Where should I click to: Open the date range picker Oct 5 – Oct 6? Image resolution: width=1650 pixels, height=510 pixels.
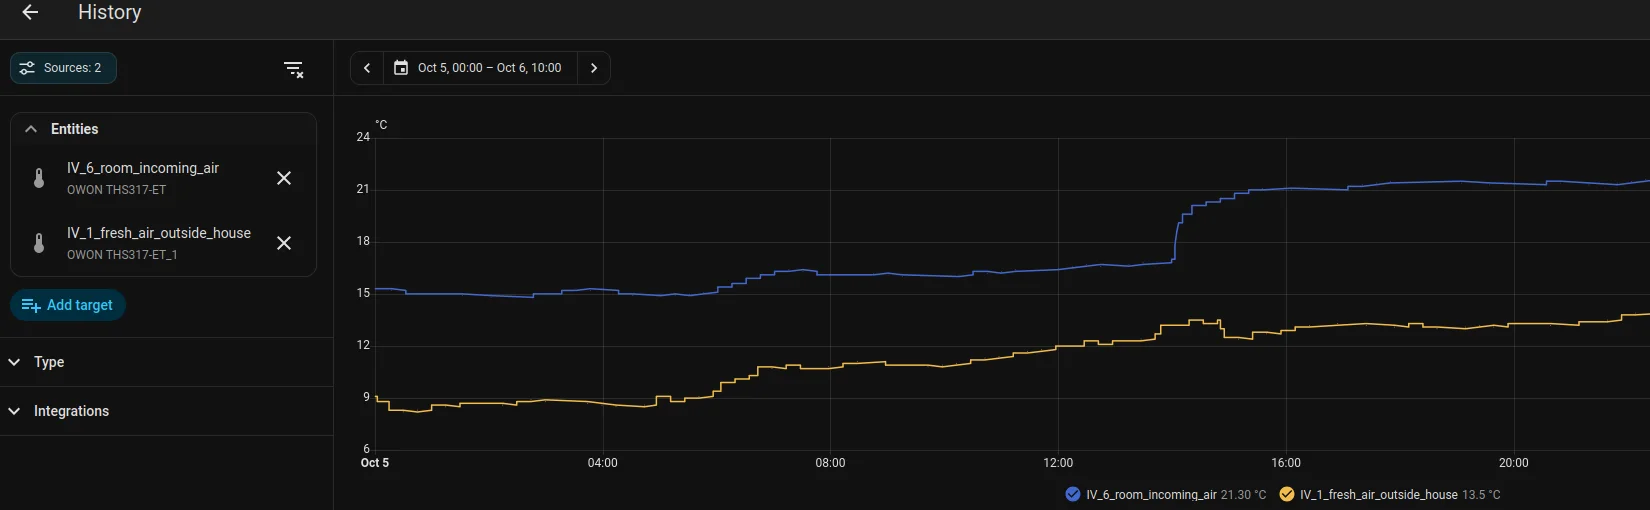click(480, 68)
